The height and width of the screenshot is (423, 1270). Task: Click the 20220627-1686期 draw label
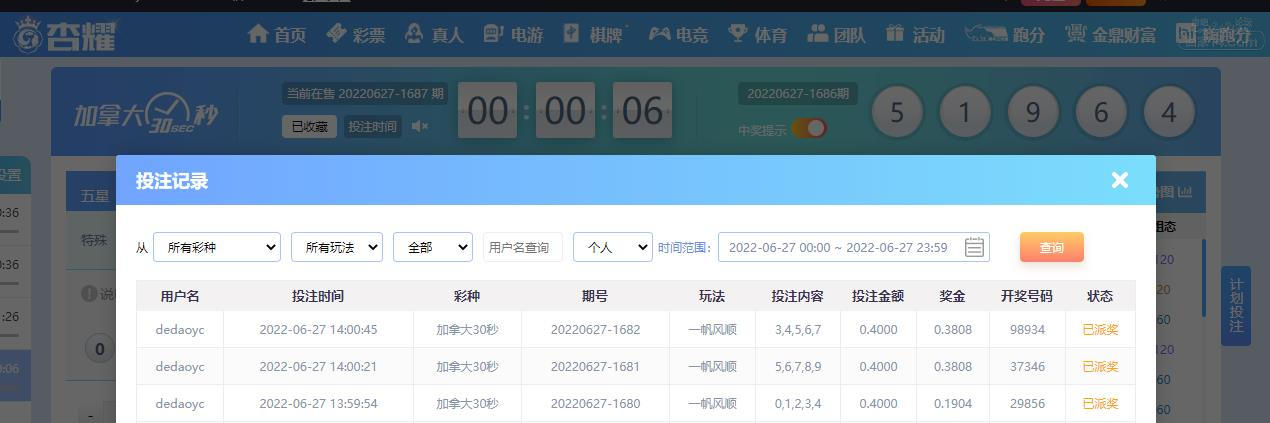pyautogui.click(x=798, y=94)
